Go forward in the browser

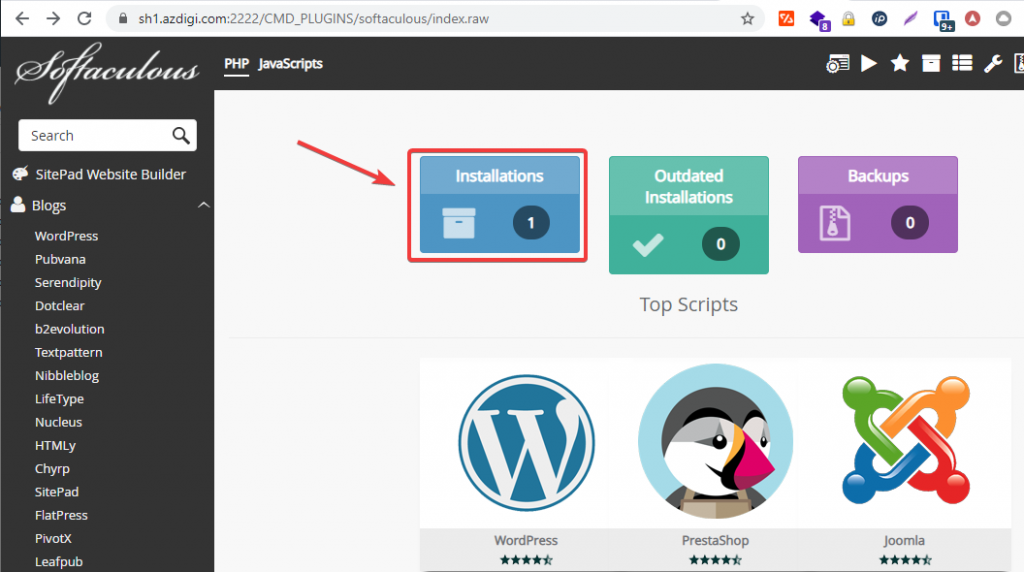pyautogui.click(x=53, y=18)
